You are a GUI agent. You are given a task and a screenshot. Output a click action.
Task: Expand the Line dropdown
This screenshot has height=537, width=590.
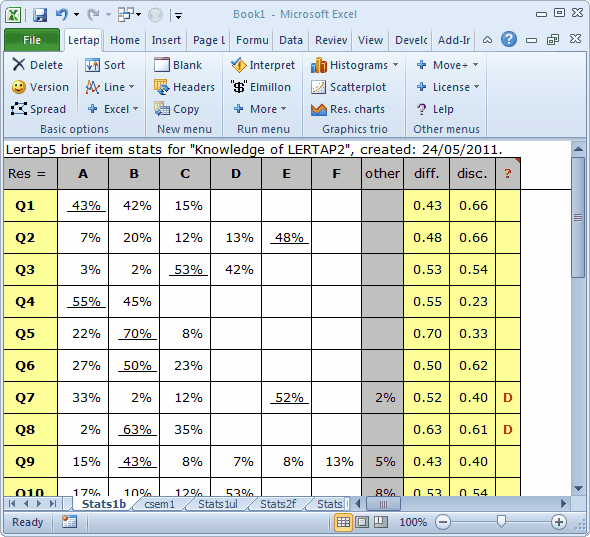click(x=131, y=87)
